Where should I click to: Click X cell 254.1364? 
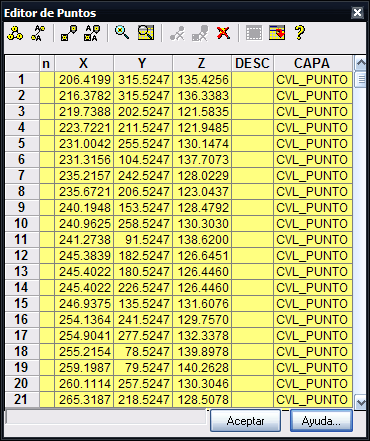coord(84,319)
